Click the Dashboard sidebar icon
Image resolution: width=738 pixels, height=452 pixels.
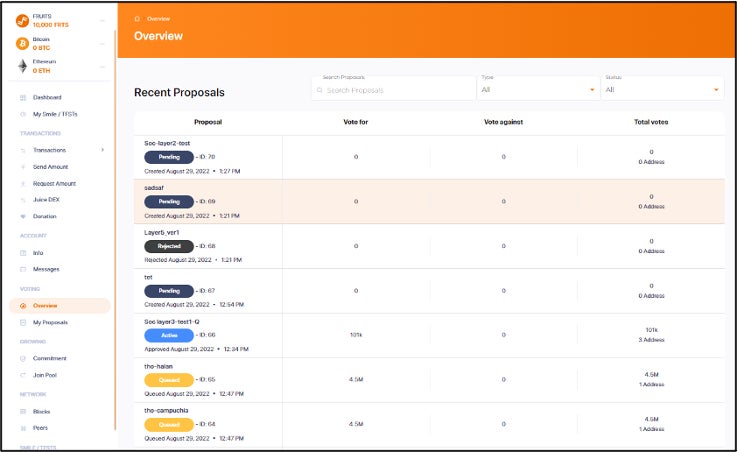click(23, 97)
